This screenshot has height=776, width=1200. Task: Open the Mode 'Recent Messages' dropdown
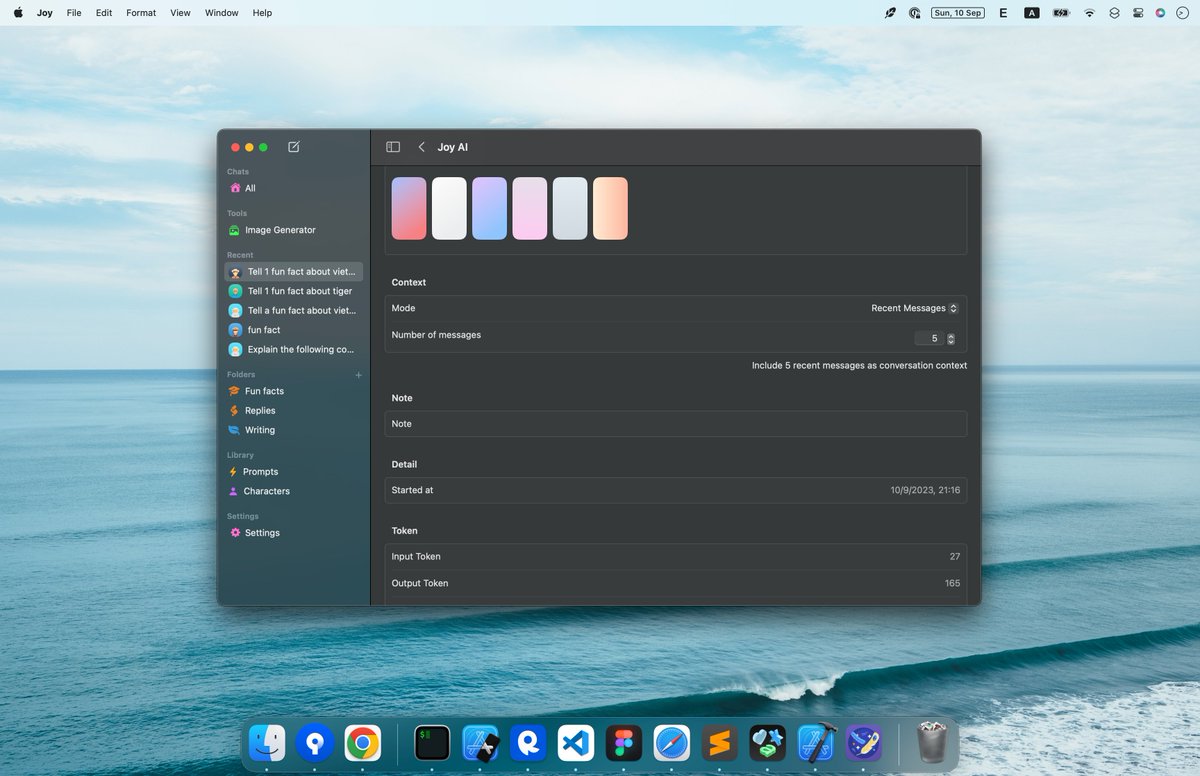(914, 308)
